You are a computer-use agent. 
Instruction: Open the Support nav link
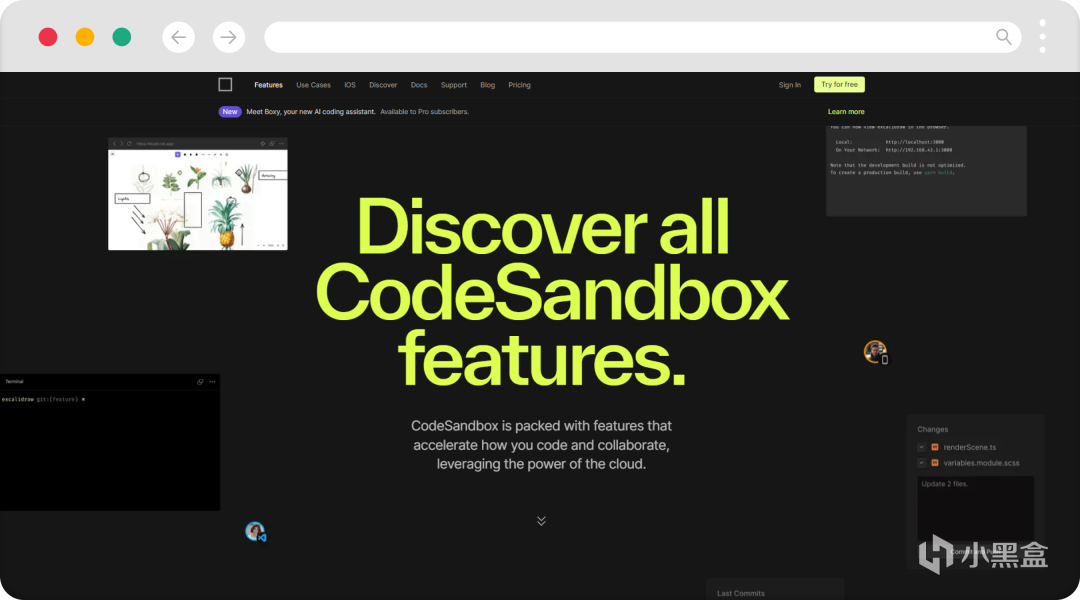(454, 85)
